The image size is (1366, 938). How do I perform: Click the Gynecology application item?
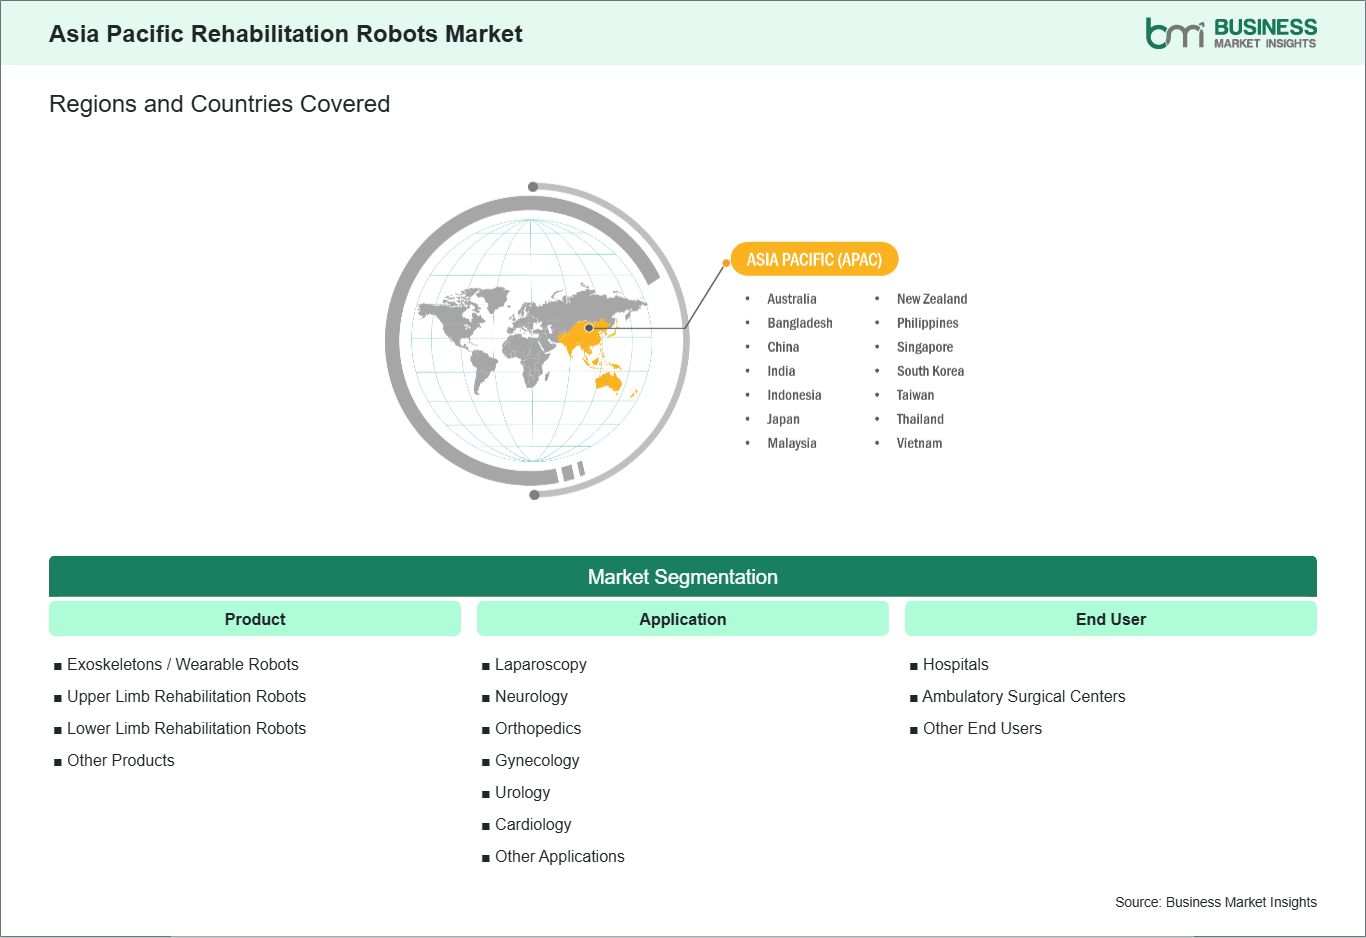537,760
